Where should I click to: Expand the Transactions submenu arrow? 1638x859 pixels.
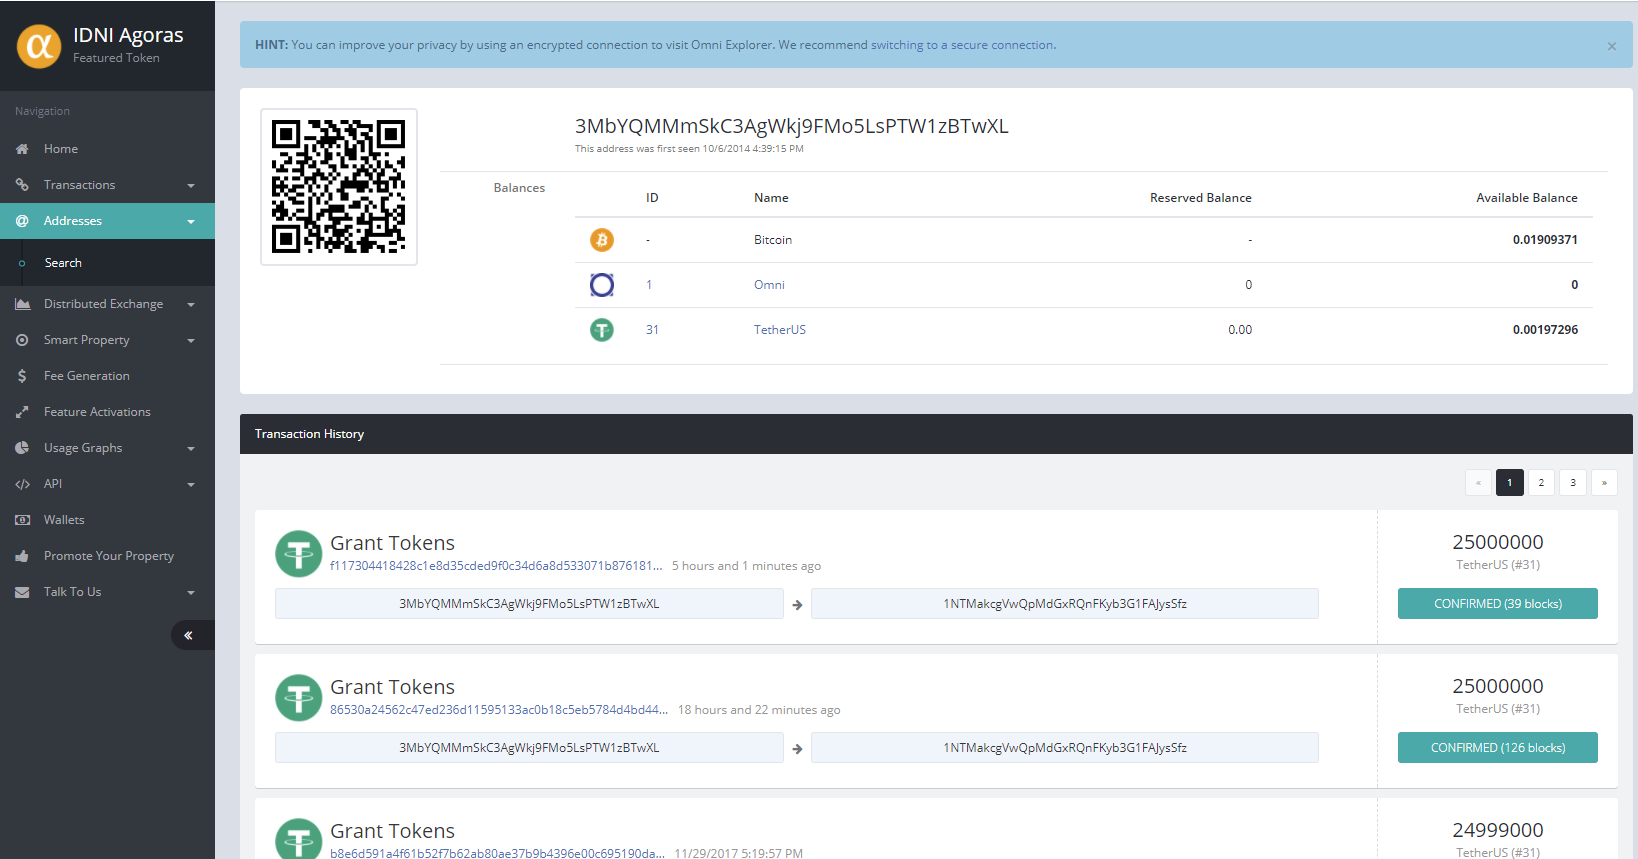[x=191, y=186]
